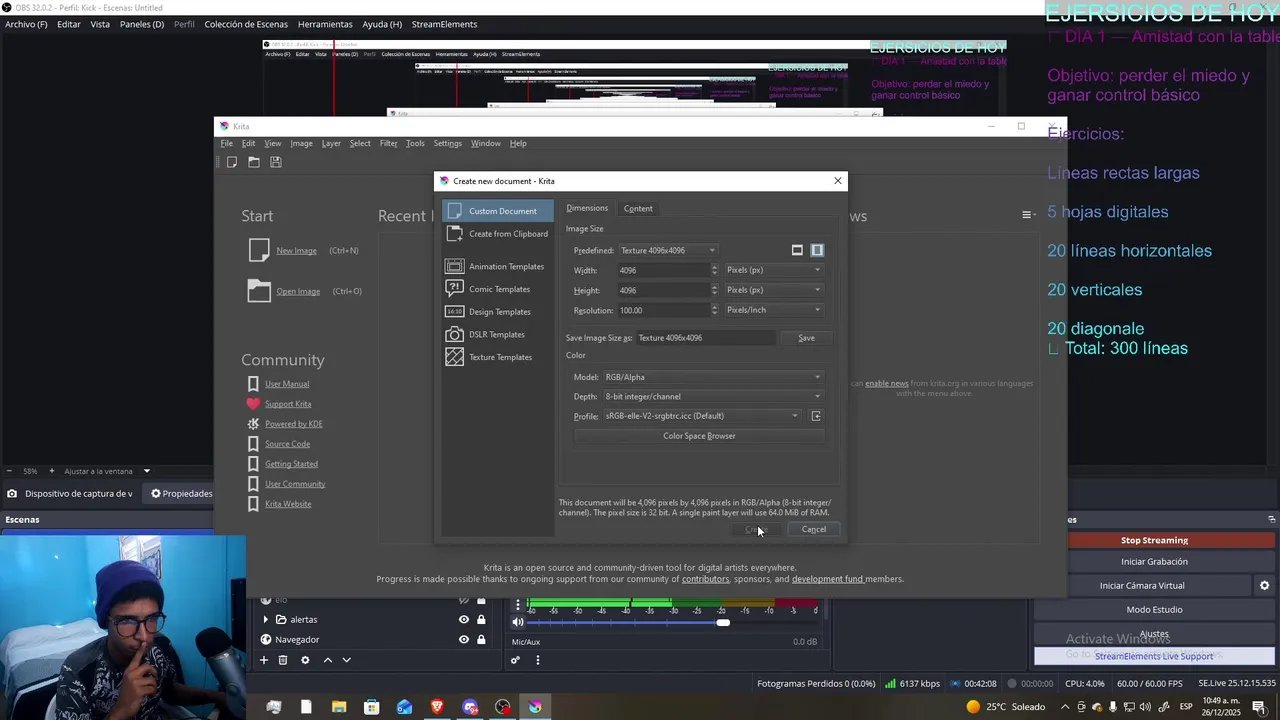Image resolution: width=1280 pixels, height=720 pixels.
Task: Click Propiedades button in OBS
Action: 181,493
